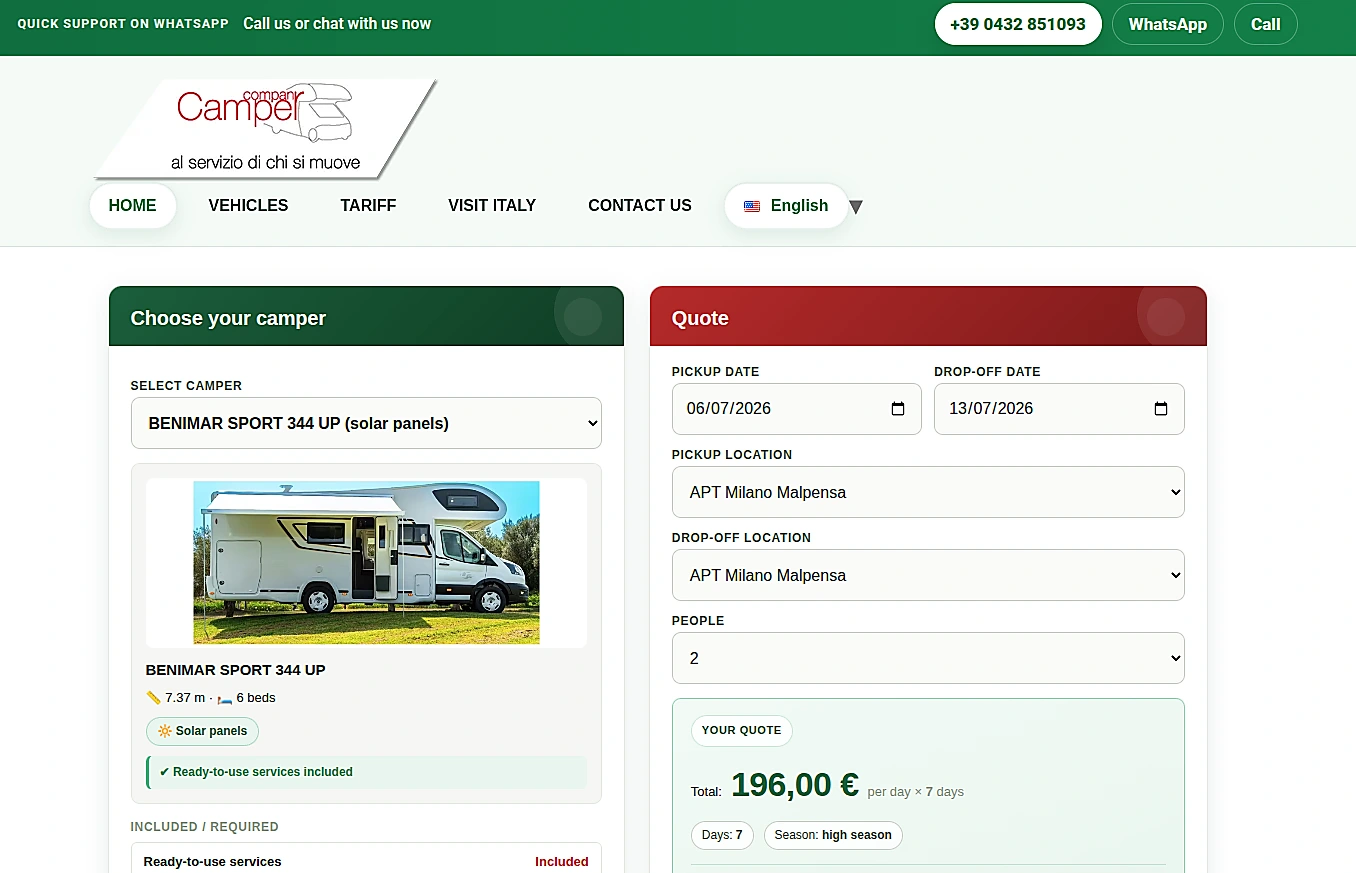Click the "Ready-to-use services included" notice
The width and height of the screenshot is (1356, 873).
[366, 772]
